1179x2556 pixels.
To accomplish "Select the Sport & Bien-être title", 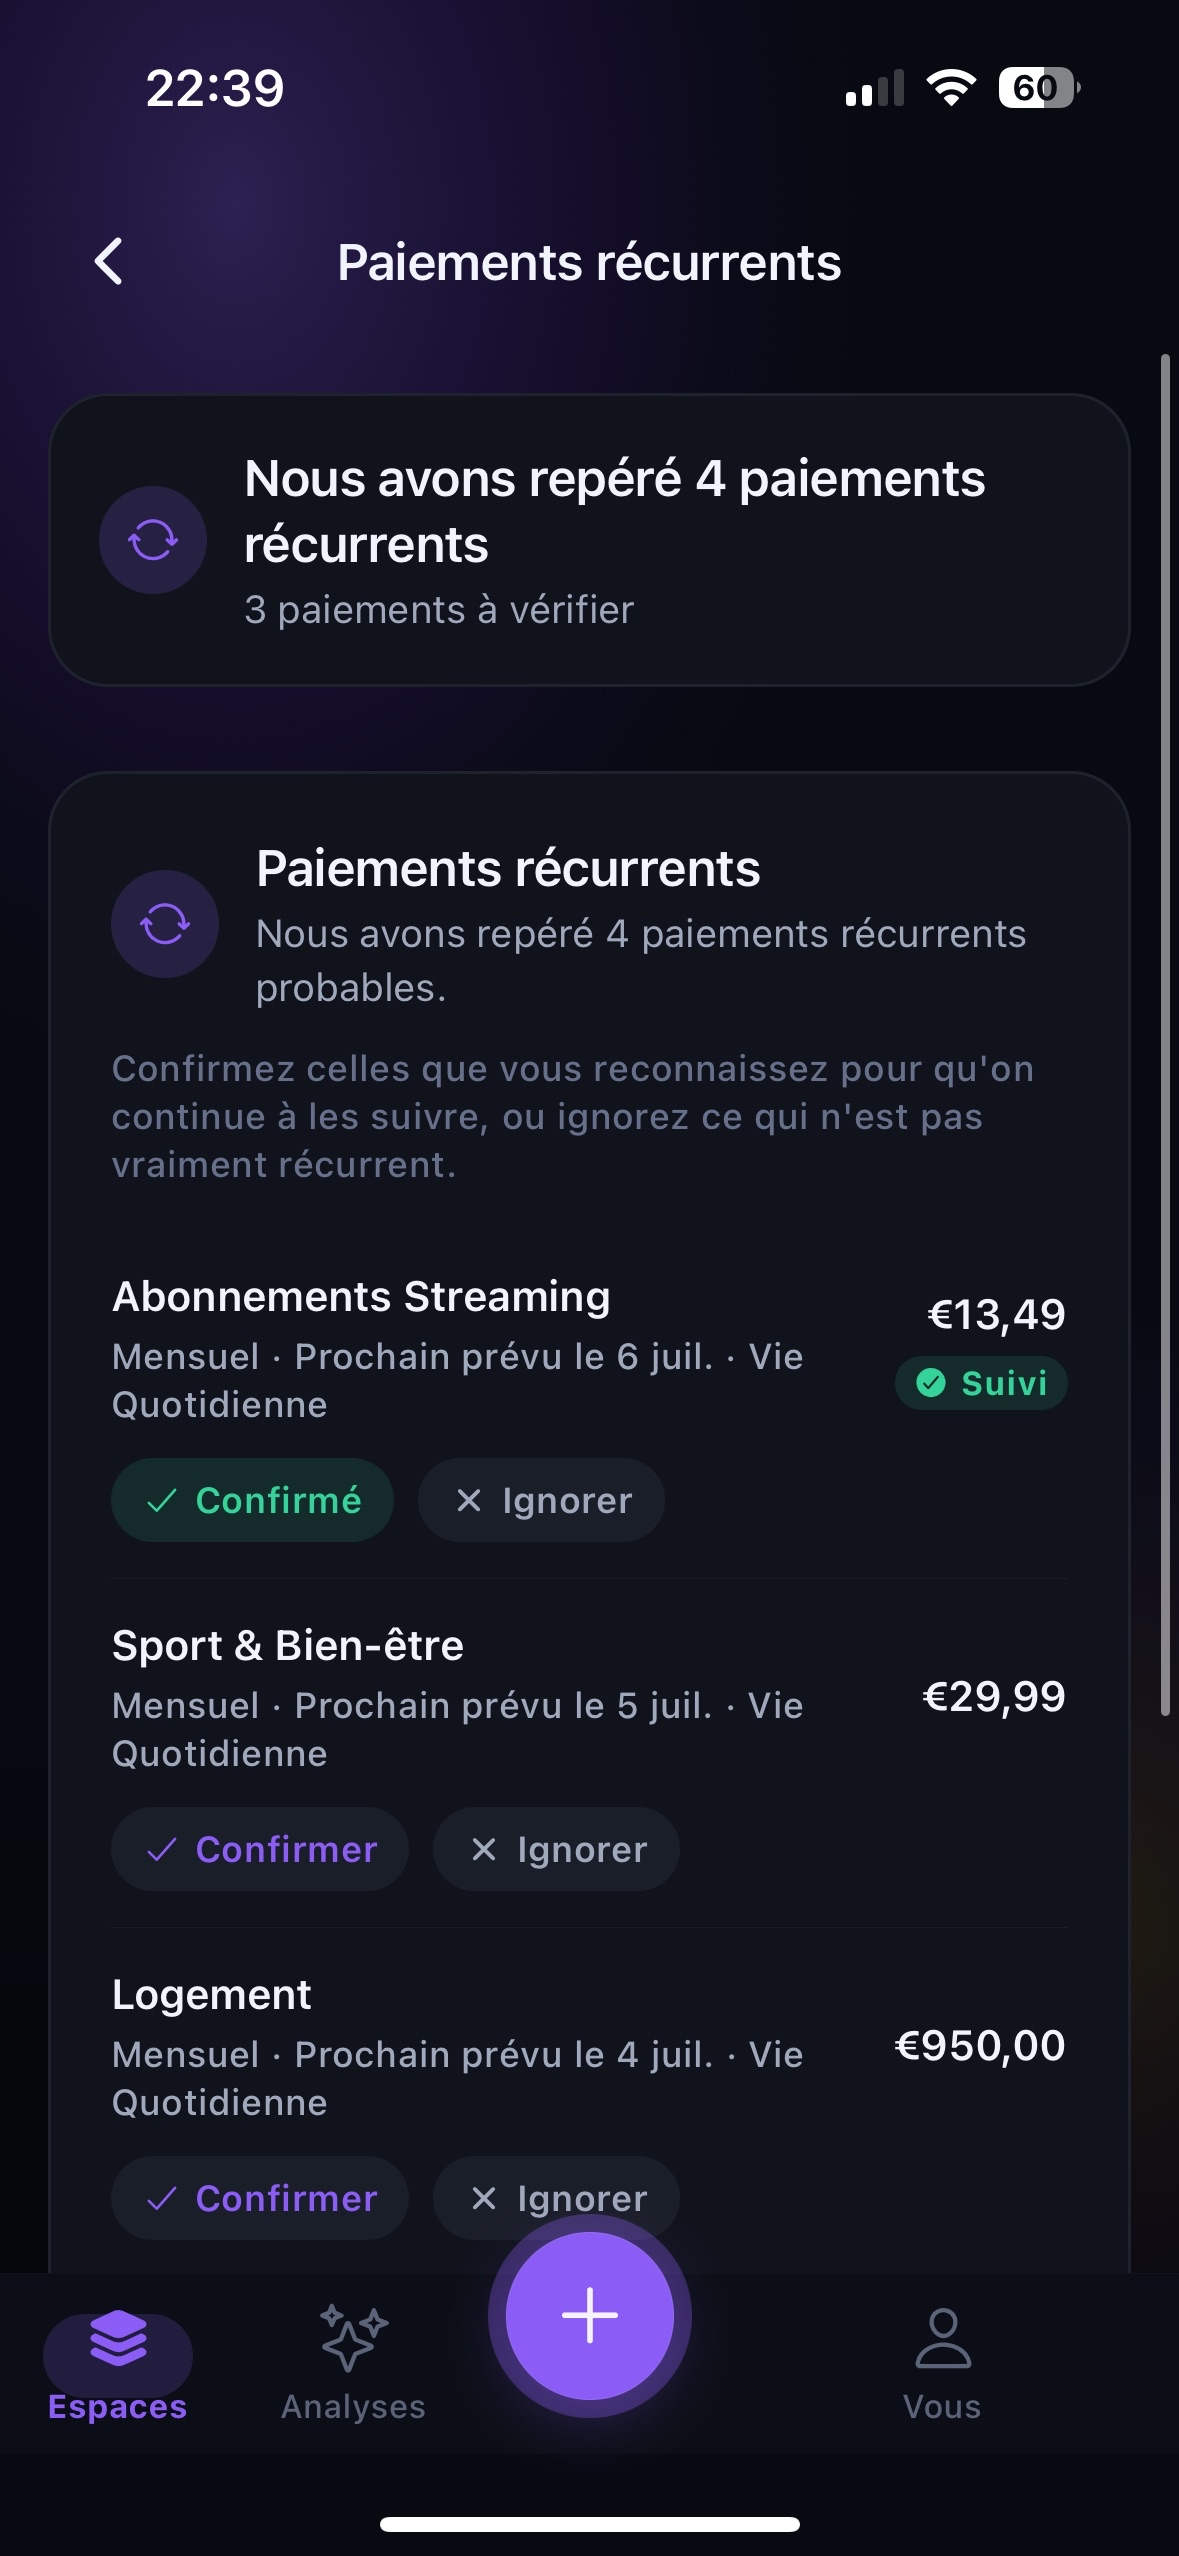I will [288, 1645].
